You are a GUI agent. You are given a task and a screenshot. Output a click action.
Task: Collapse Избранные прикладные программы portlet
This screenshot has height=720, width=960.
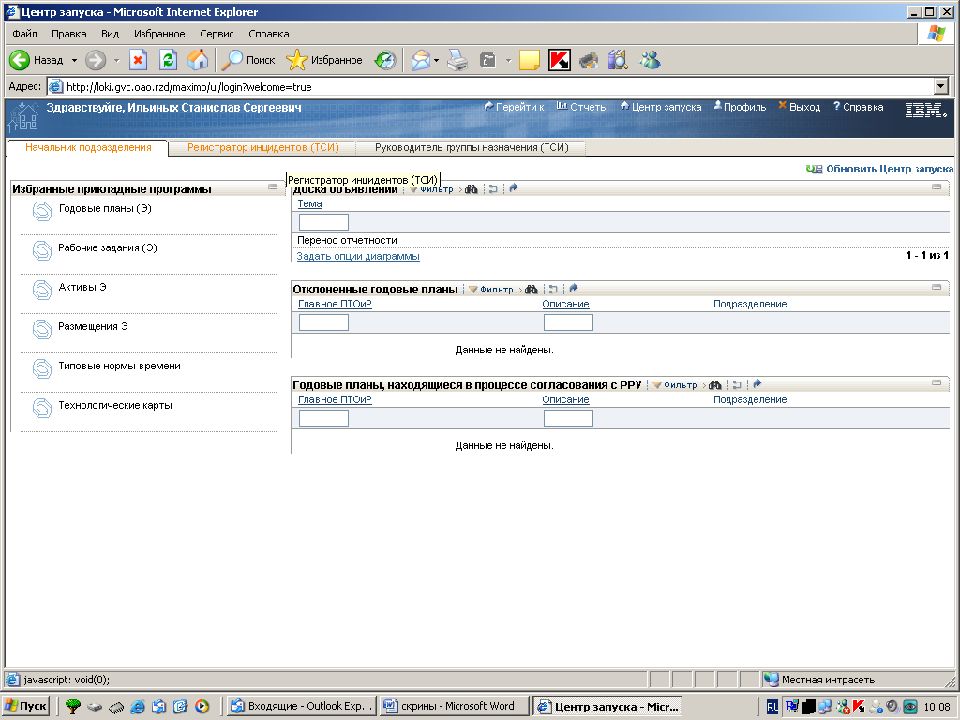273,187
